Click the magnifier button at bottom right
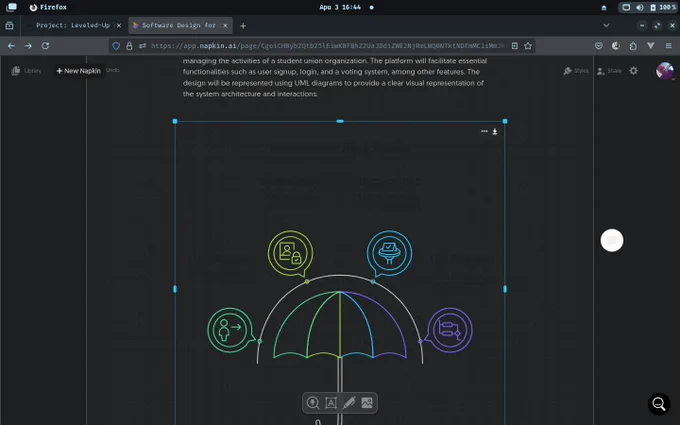680x425 pixels. (x=659, y=404)
